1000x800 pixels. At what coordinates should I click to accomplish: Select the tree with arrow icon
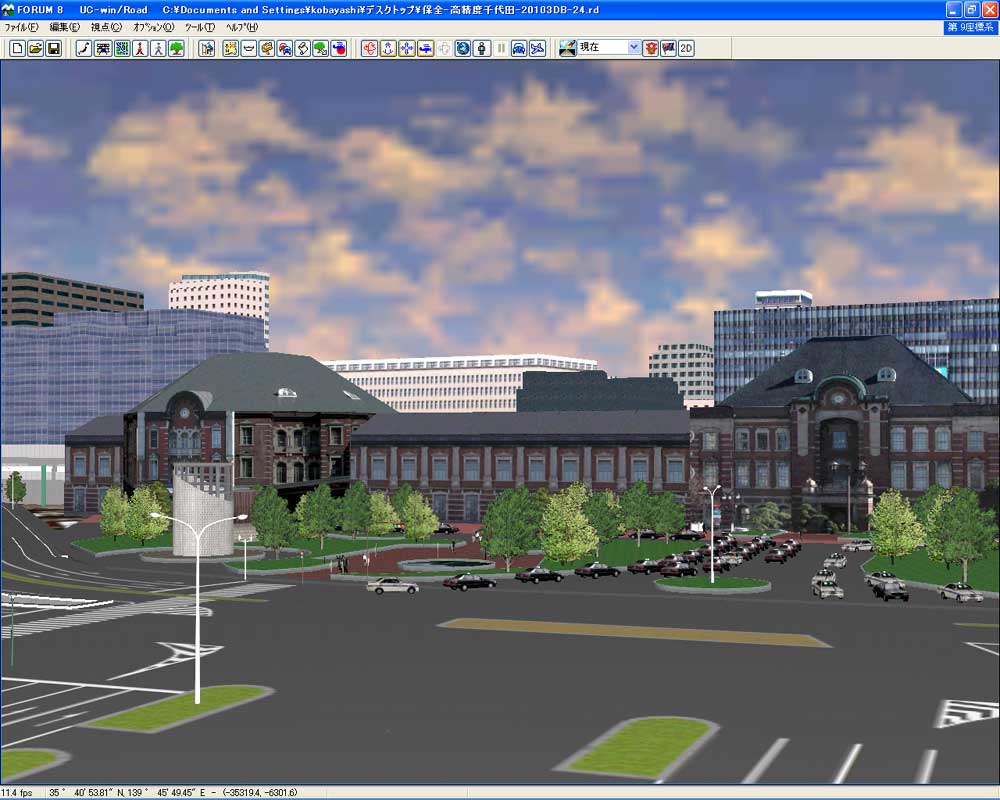[x=321, y=48]
